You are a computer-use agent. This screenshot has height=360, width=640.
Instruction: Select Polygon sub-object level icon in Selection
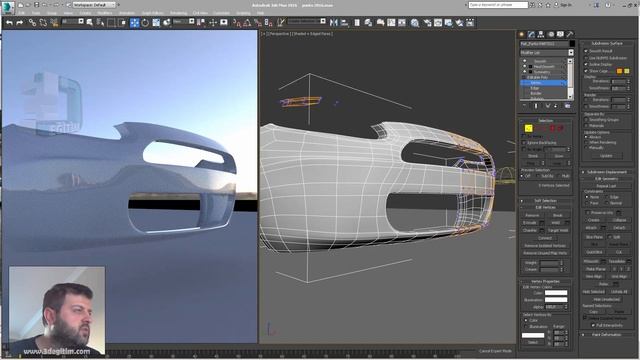[x=553, y=128]
